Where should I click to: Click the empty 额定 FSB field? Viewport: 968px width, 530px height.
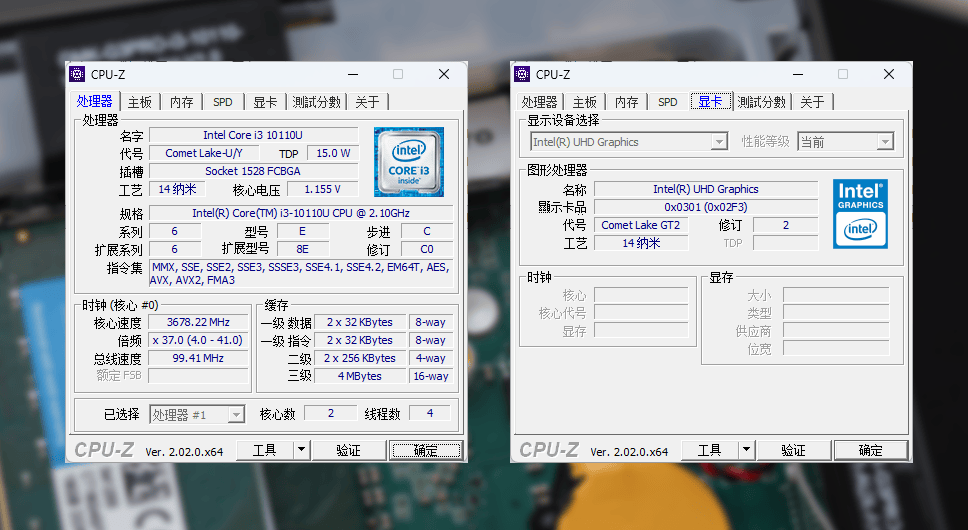(x=198, y=376)
